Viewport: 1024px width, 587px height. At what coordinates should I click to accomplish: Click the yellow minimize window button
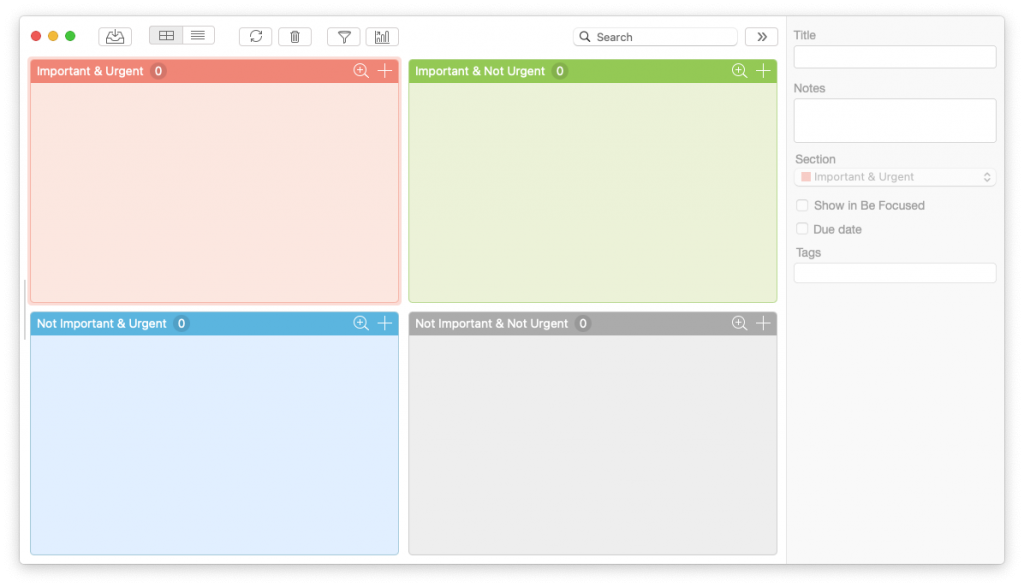(53, 36)
